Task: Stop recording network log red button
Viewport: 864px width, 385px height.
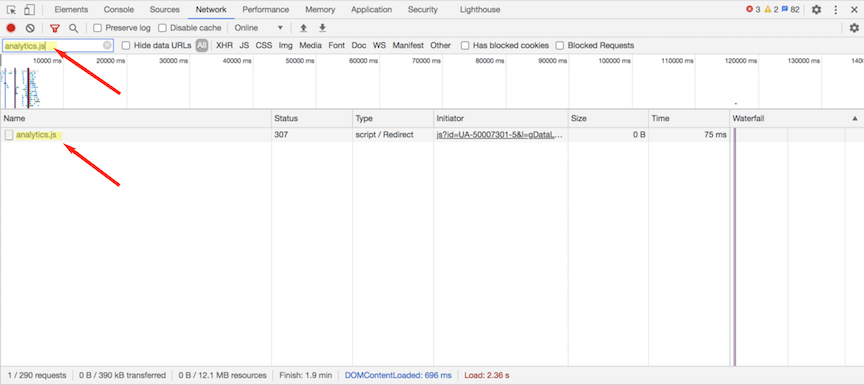Action: (11, 28)
